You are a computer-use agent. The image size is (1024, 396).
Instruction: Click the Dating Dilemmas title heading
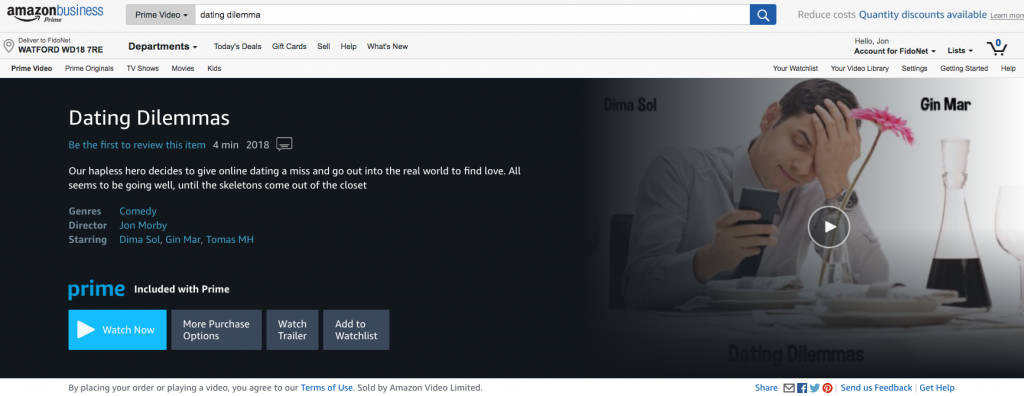click(149, 118)
